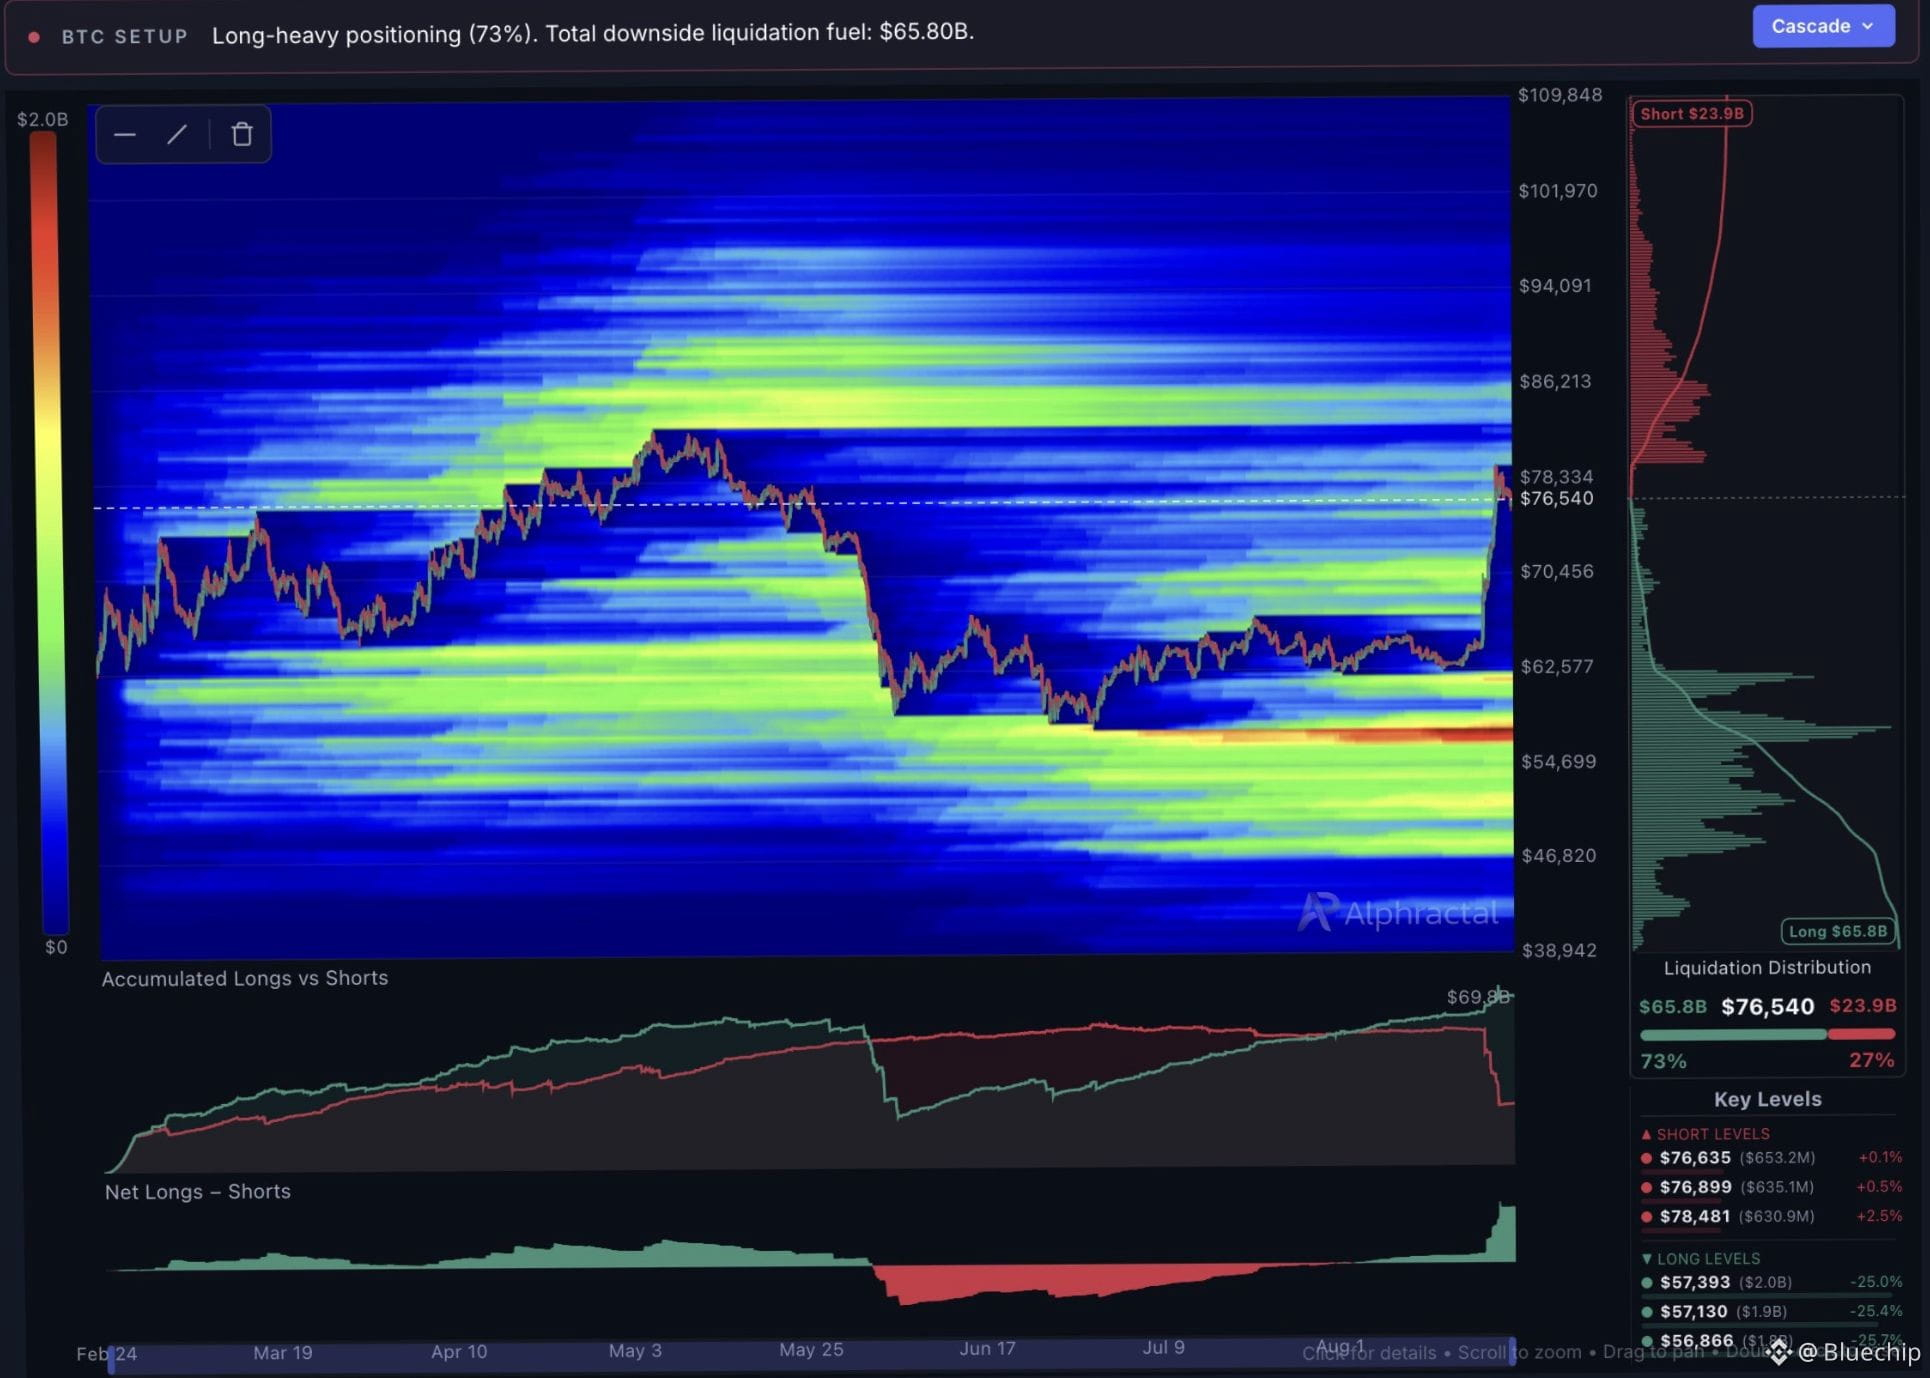Image resolution: width=1930 pixels, height=1378 pixels.
Task: Click the long/short 73% ratio bar
Action: click(1767, 1034)
